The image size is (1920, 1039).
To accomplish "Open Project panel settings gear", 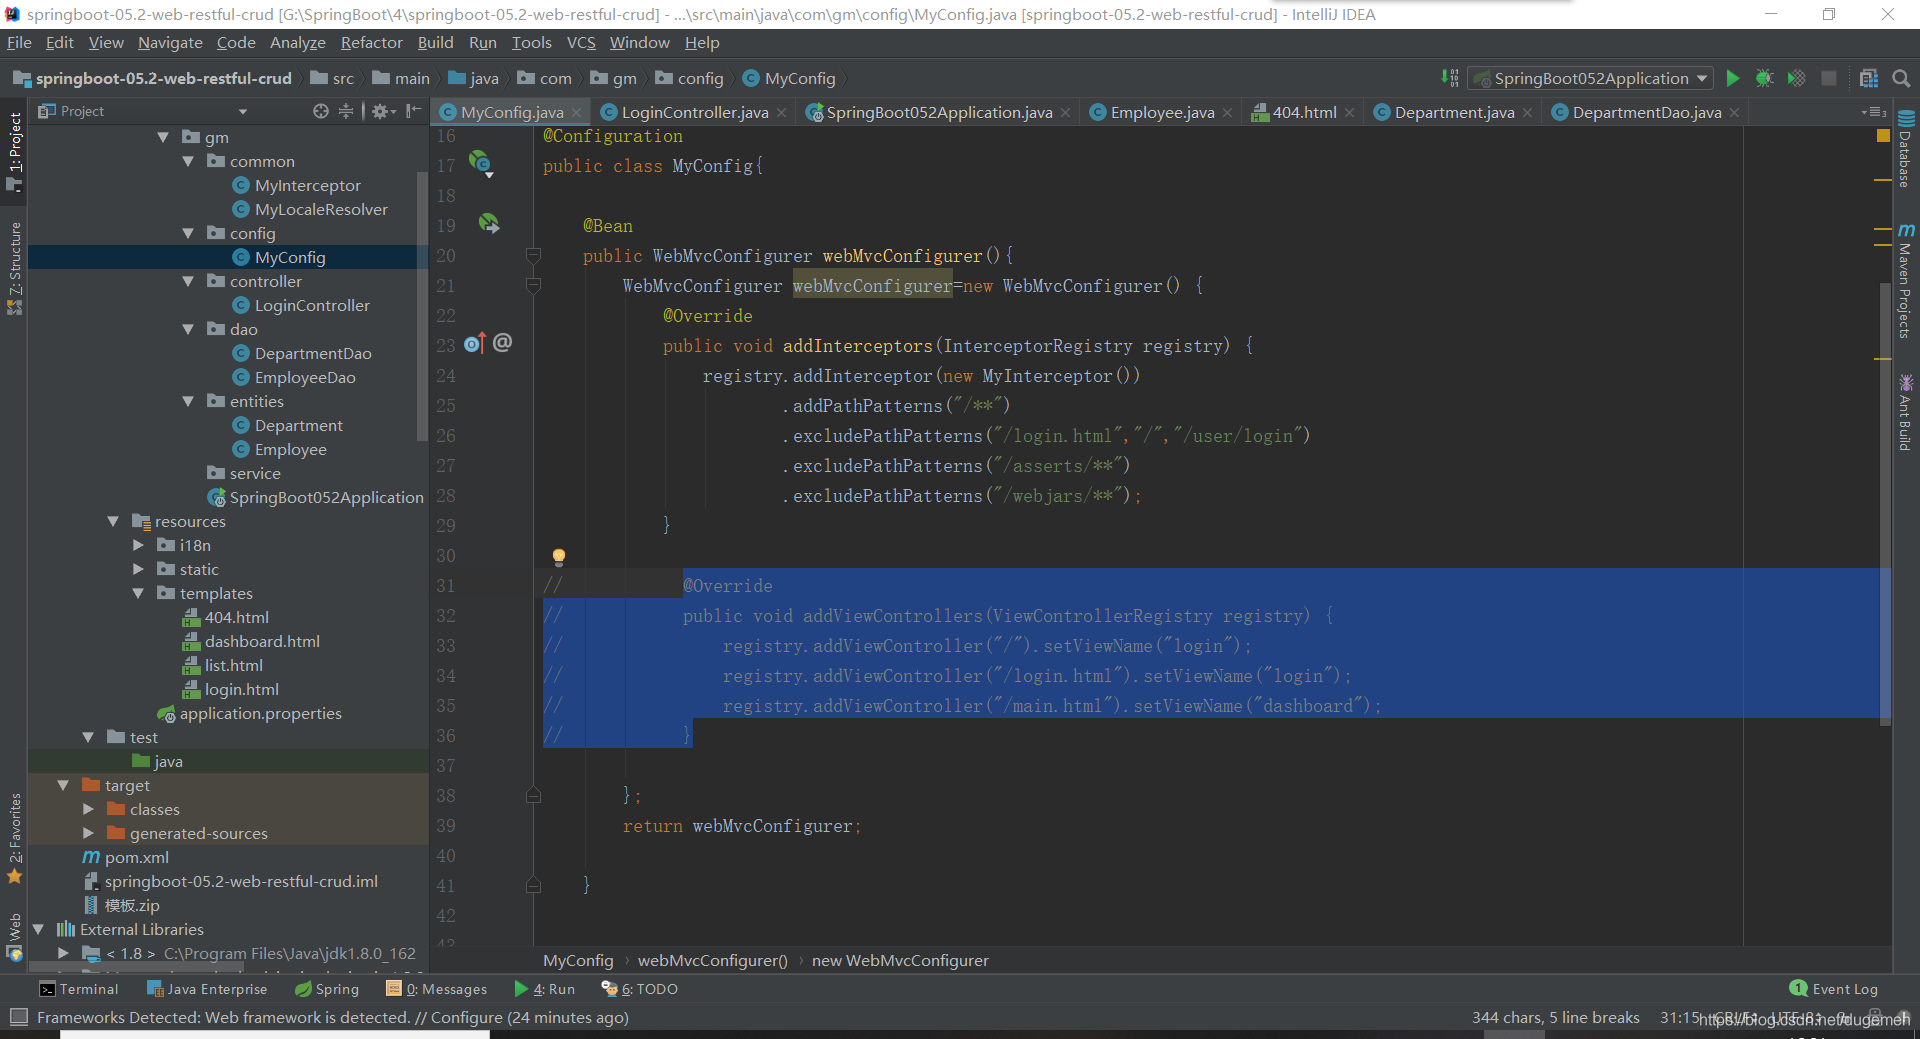I will pyautogui.click(x=383, y=111).
